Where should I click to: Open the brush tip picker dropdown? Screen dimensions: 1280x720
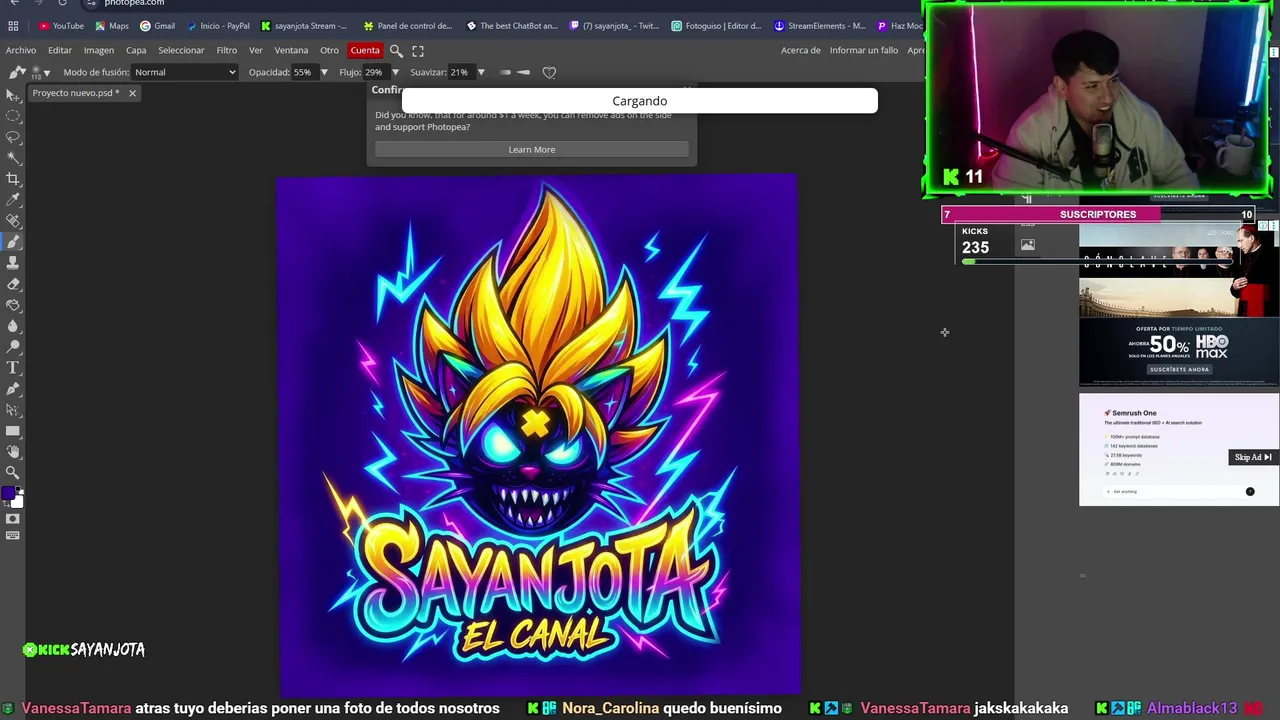pyautogui.click(x=40, y=72)
